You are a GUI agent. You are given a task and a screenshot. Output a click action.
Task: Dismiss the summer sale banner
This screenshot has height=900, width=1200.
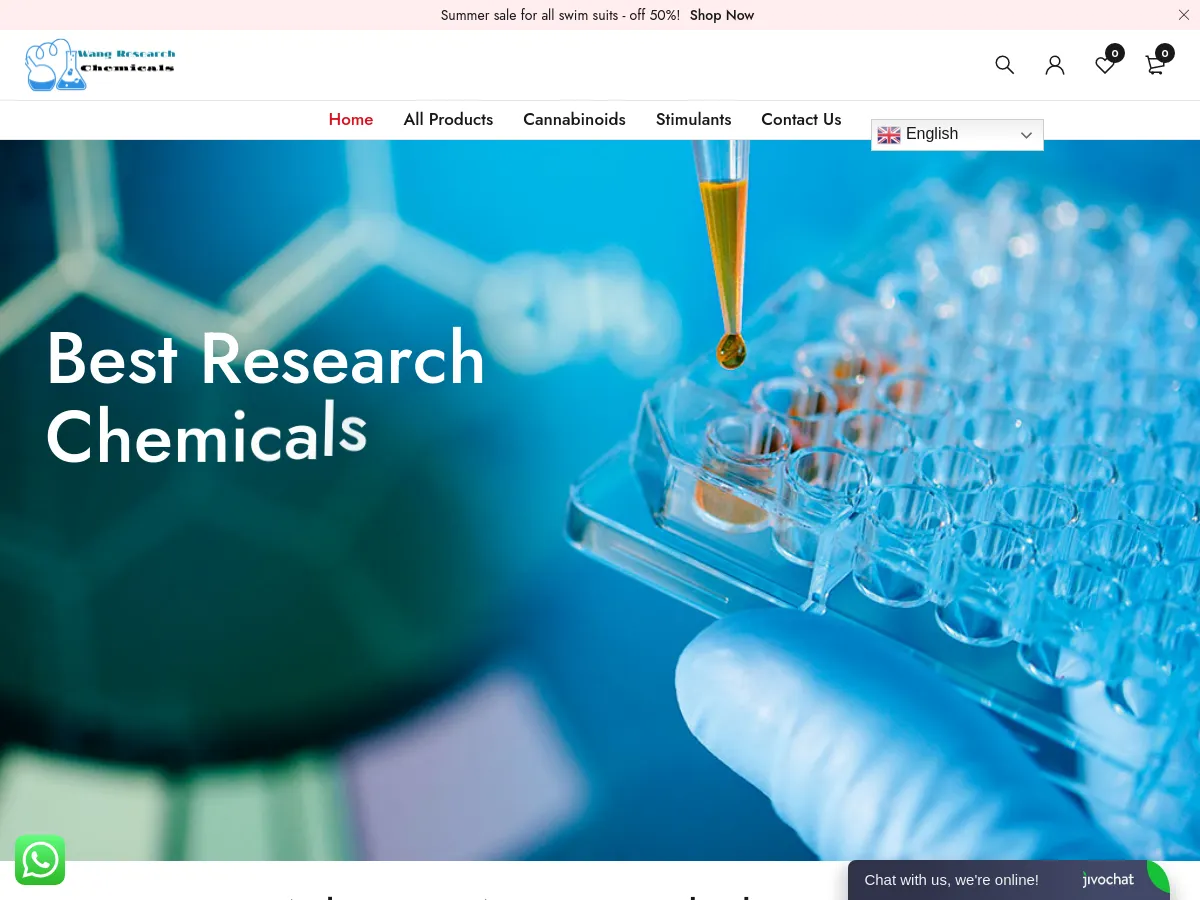coord(1184,15)
